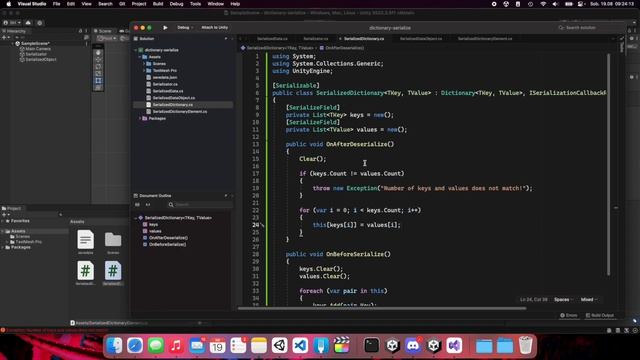Switch to the SerializedData.cs tab
640x360 pixels.
272,39
